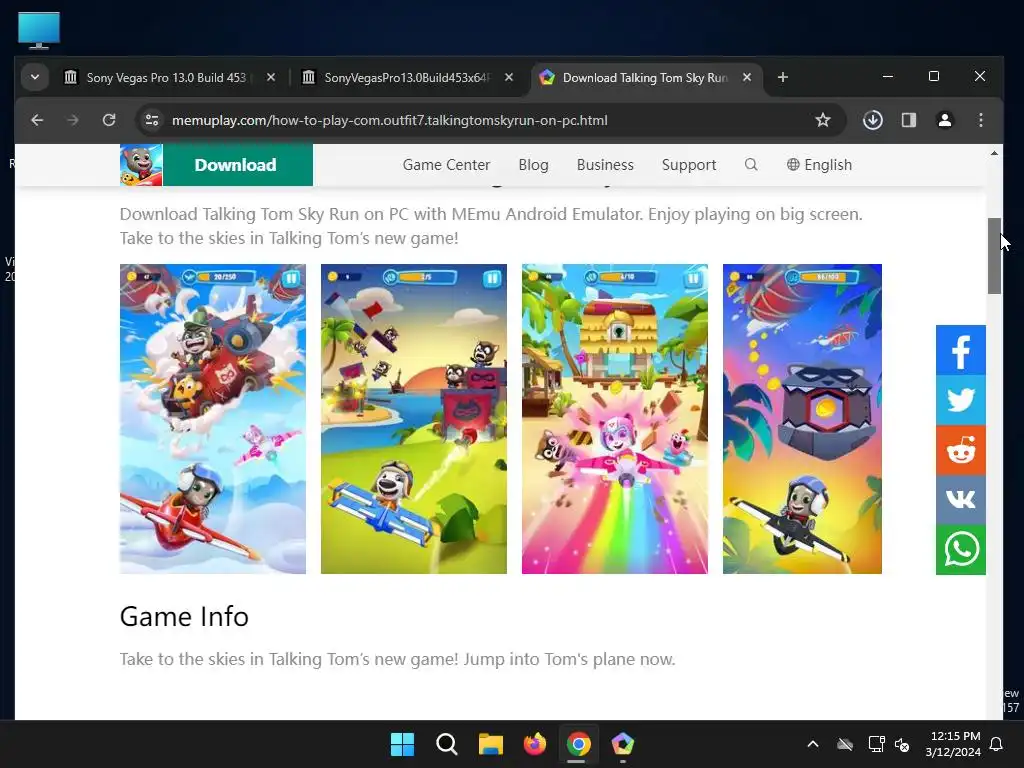Open File Explorer from taskbar
1024x768 pixels.
[x=490, y=744]
